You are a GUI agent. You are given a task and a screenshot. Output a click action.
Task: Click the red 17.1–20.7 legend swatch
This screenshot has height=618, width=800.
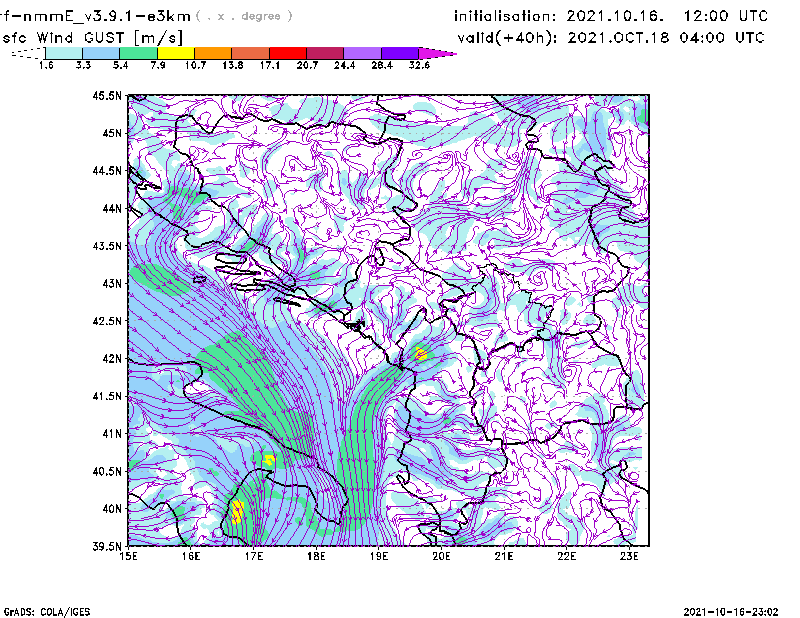pos(288,53)
